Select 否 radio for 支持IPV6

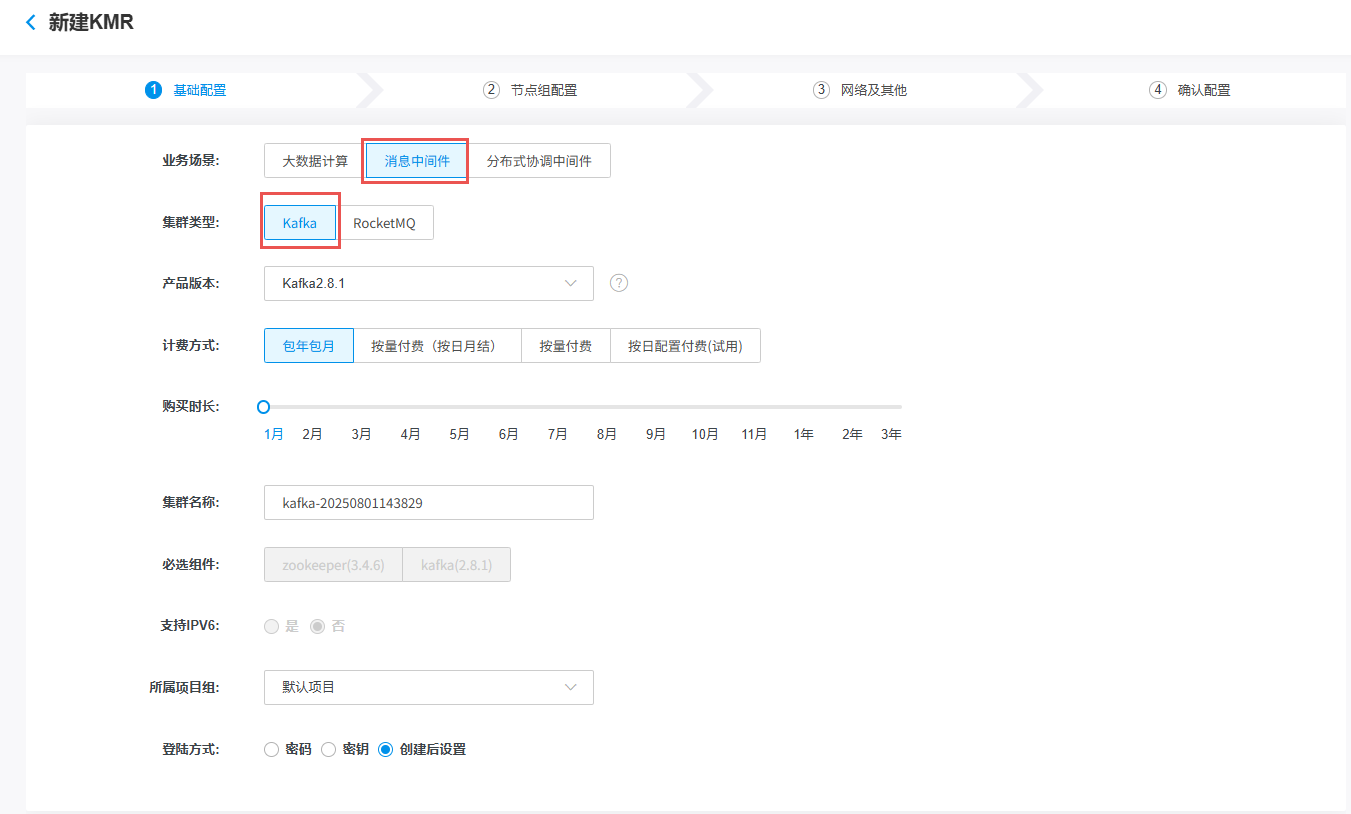click(x=318, y=626)
